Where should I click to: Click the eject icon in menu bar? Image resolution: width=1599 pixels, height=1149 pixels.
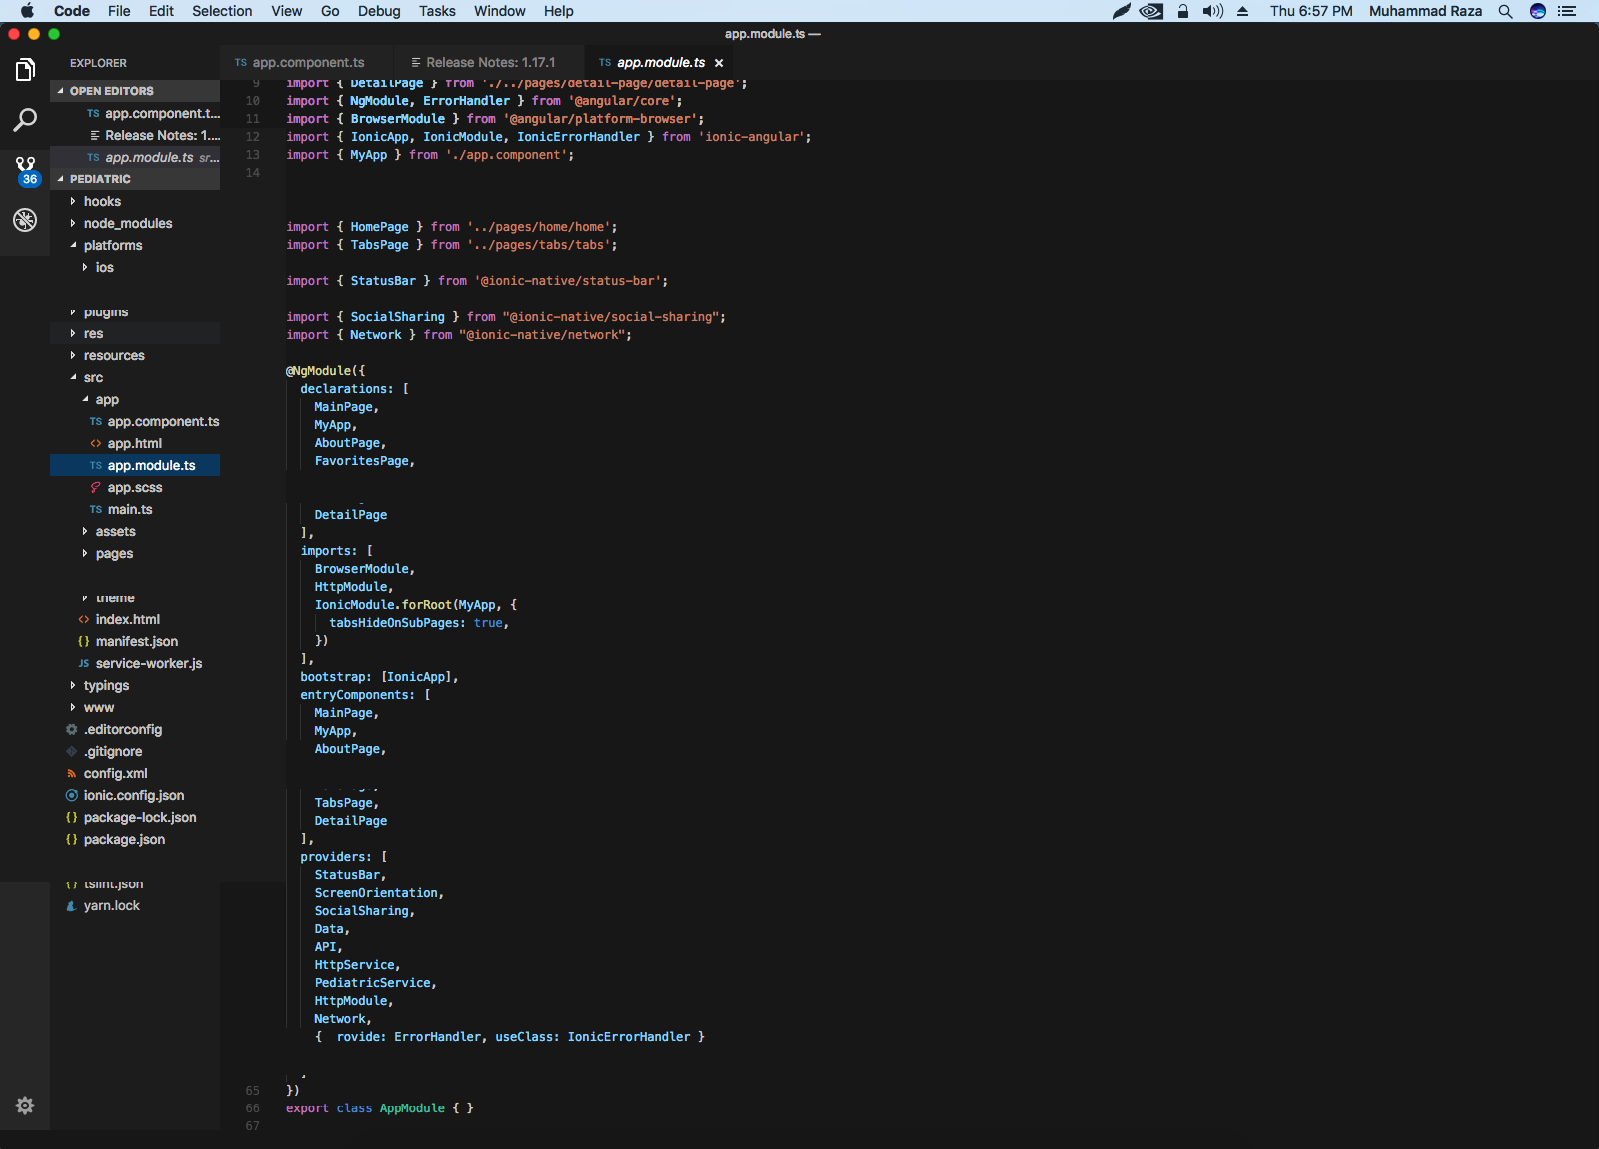[x=1243, y=11]
